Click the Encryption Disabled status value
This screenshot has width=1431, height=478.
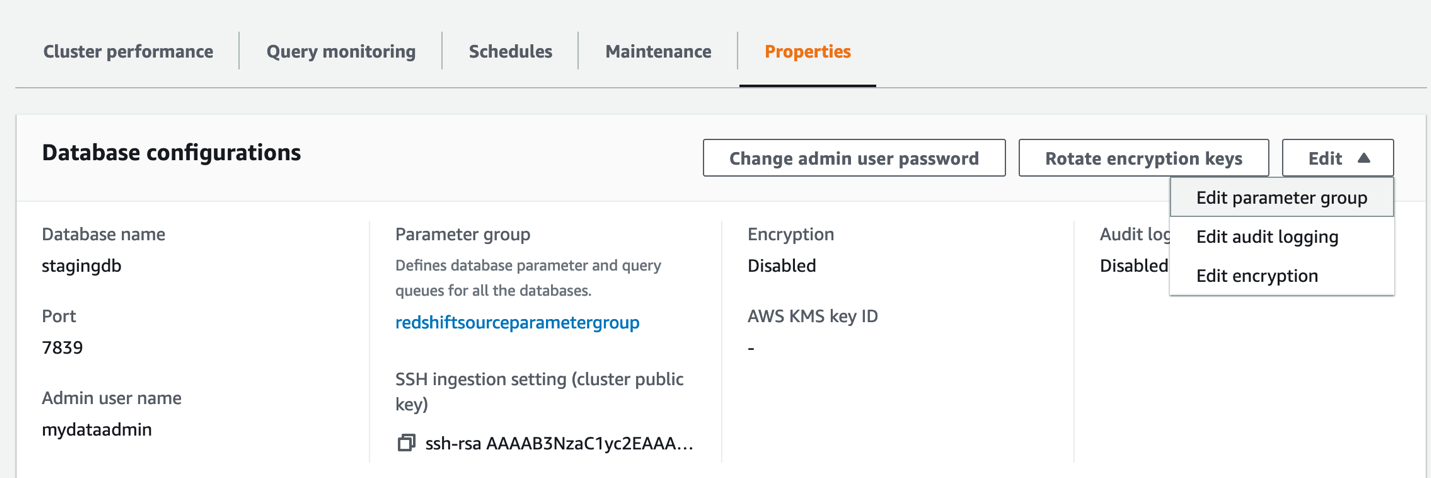(x=781, y=266)
